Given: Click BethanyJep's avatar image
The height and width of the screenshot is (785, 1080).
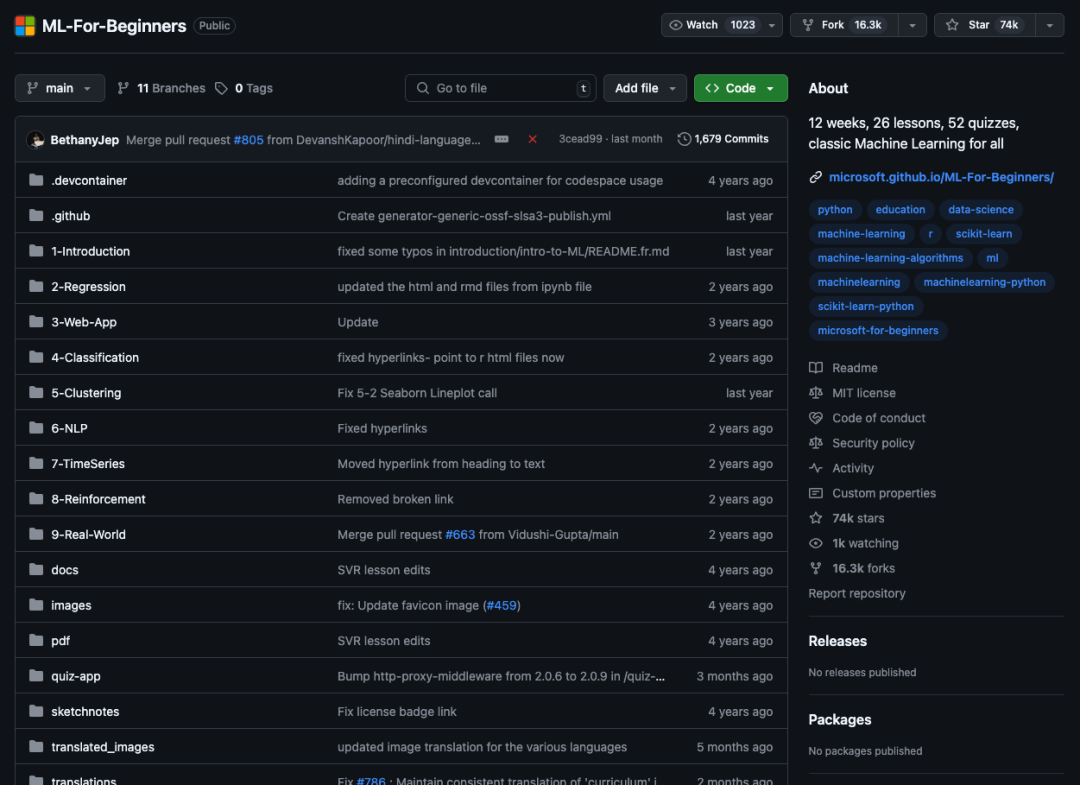Looking at the screenshot, I should tap(36, 140).
